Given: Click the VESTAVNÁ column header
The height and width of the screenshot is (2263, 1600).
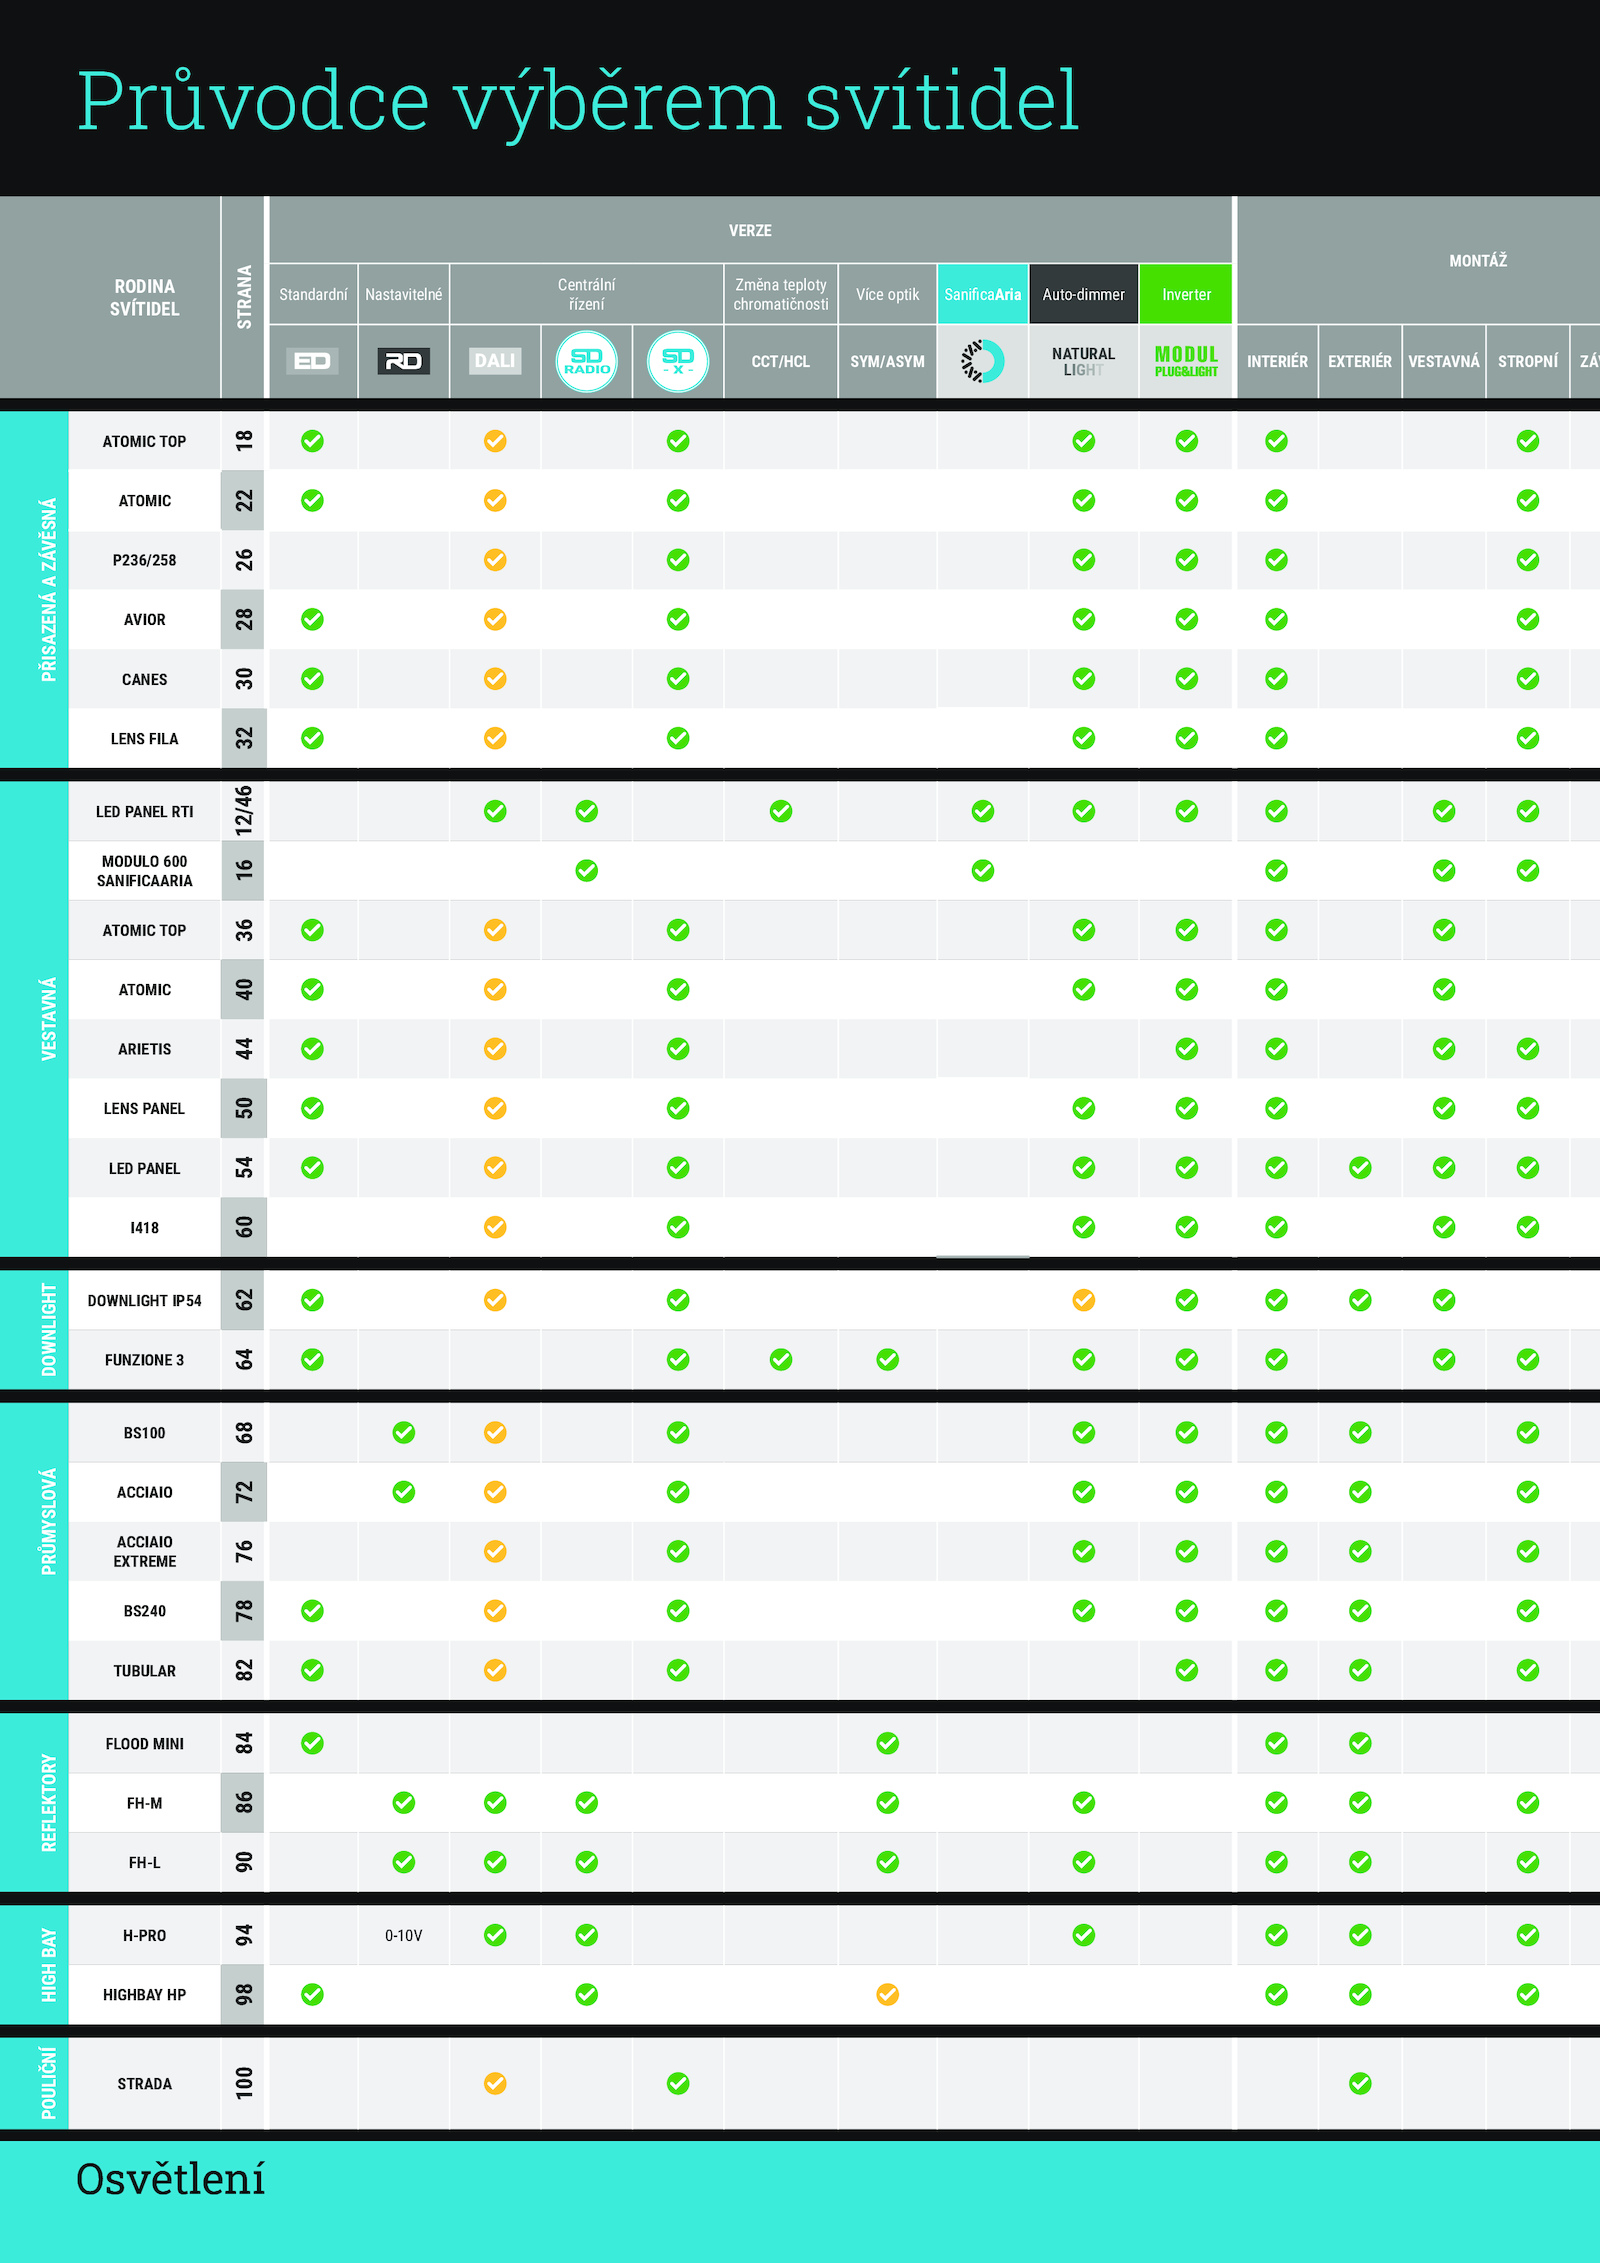Looking at the screenshot, I should coord(1444,361).
